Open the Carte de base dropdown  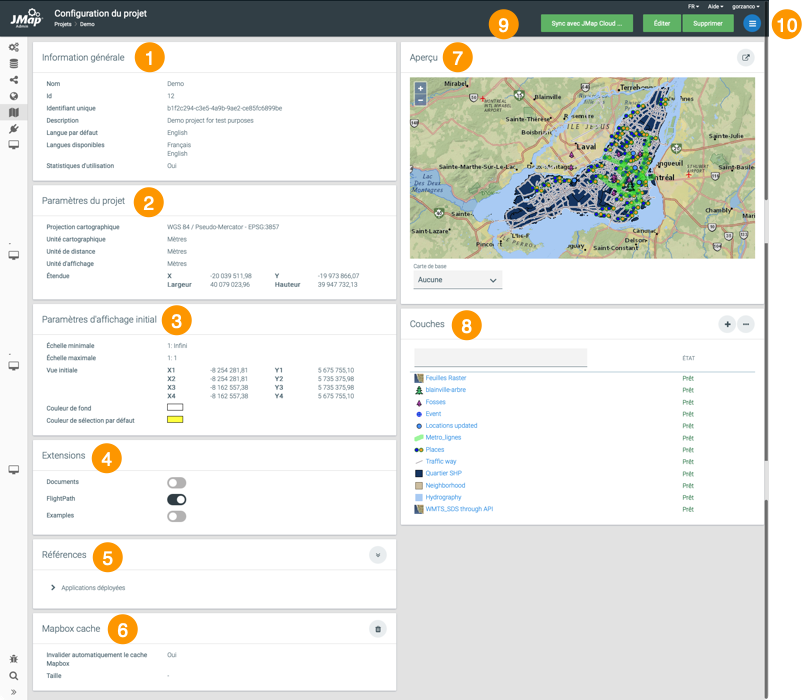tap(457, 281)
